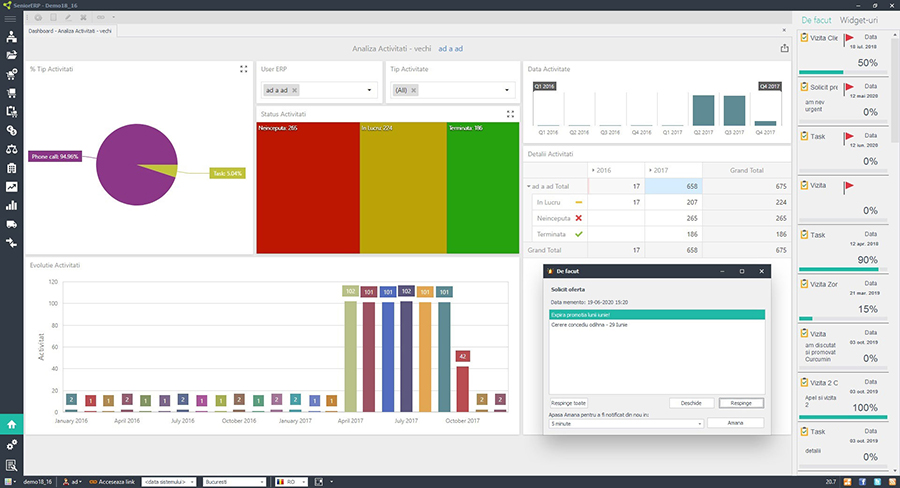Open the ad user dropdown in status bar
The height and width of the screenshot is (488, 900).
[72, 482]
